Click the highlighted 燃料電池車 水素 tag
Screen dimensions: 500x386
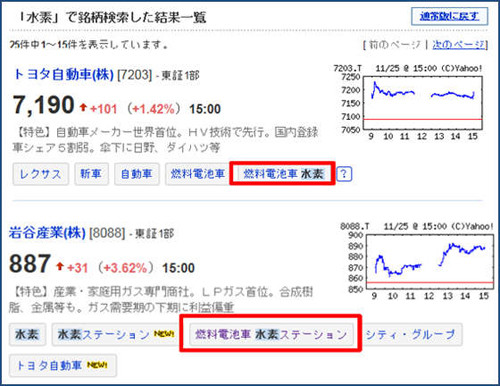pyautogui.click(x=282, y=174)
